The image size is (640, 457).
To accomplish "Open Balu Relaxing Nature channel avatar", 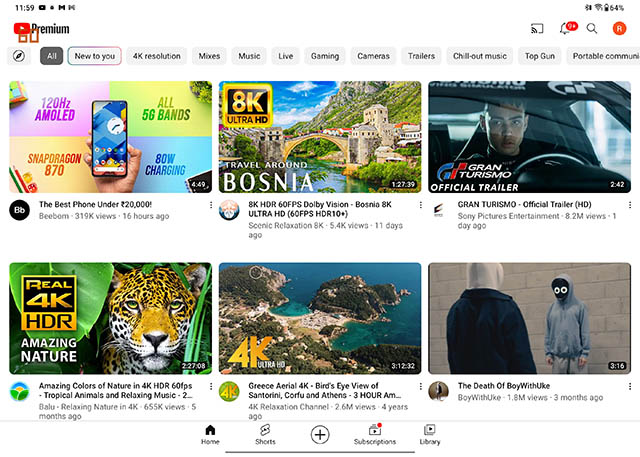I will click(x=19, y=391).
